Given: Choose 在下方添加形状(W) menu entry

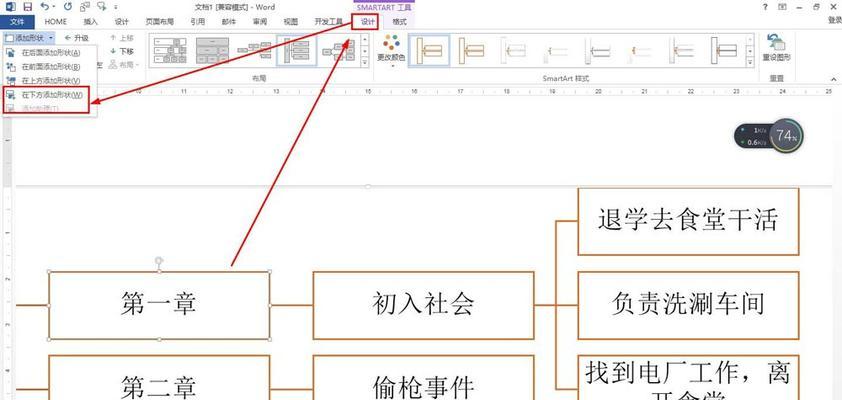Looking at the screenshot, I should click(49, 94).
